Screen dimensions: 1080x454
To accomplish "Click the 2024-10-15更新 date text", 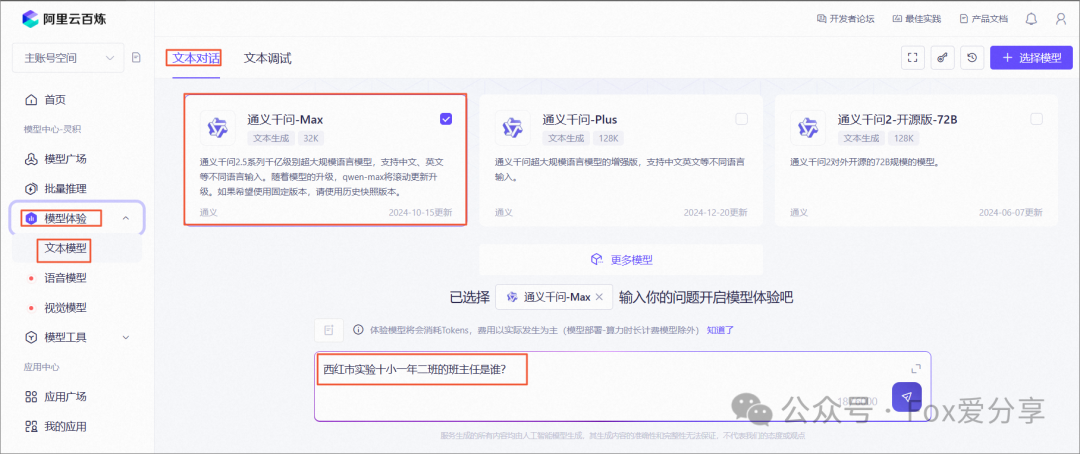I will [x=419, y=212].
